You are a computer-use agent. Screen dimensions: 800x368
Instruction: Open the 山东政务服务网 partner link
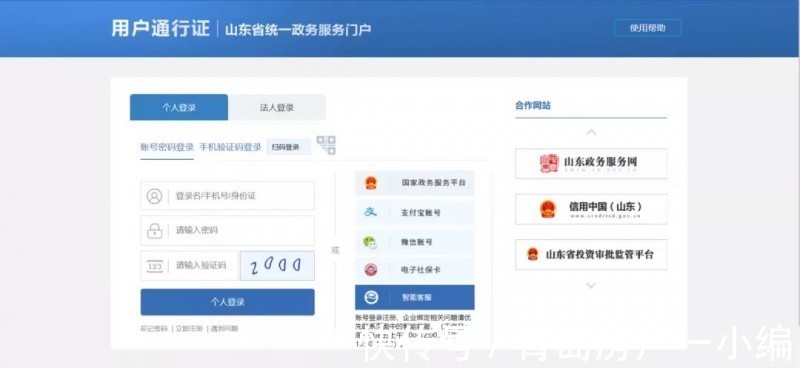pyautogui.click(x=591, y=163)
